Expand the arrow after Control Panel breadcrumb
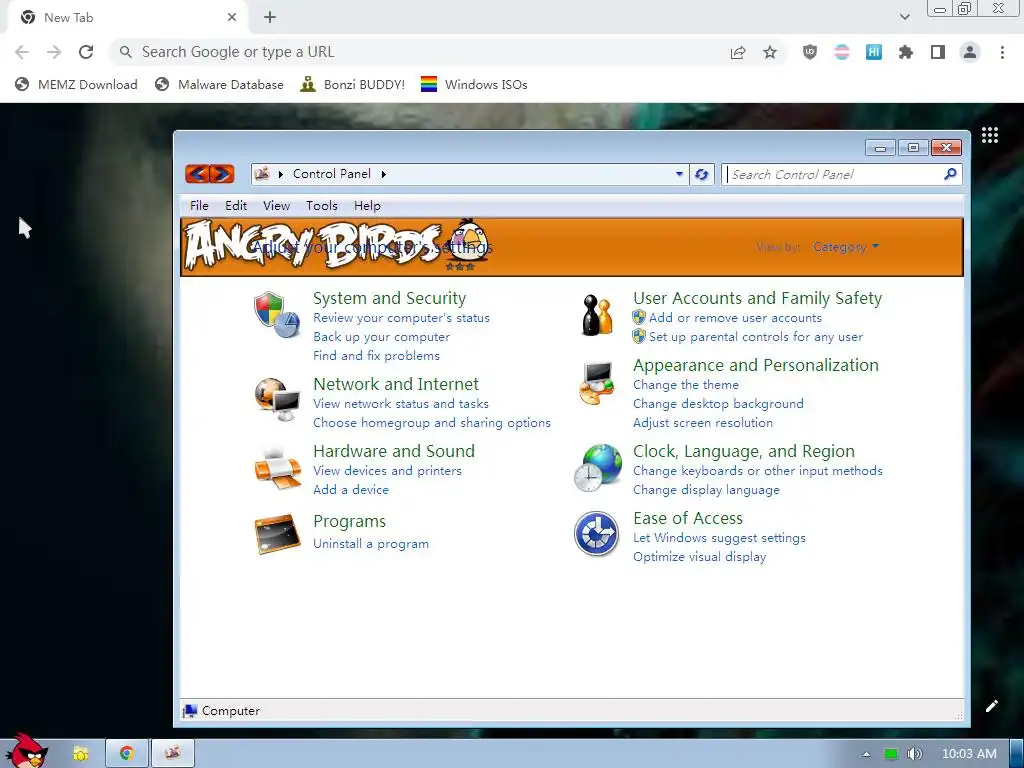Viewport: 1024px width, 768px height. tap(383, 174)
